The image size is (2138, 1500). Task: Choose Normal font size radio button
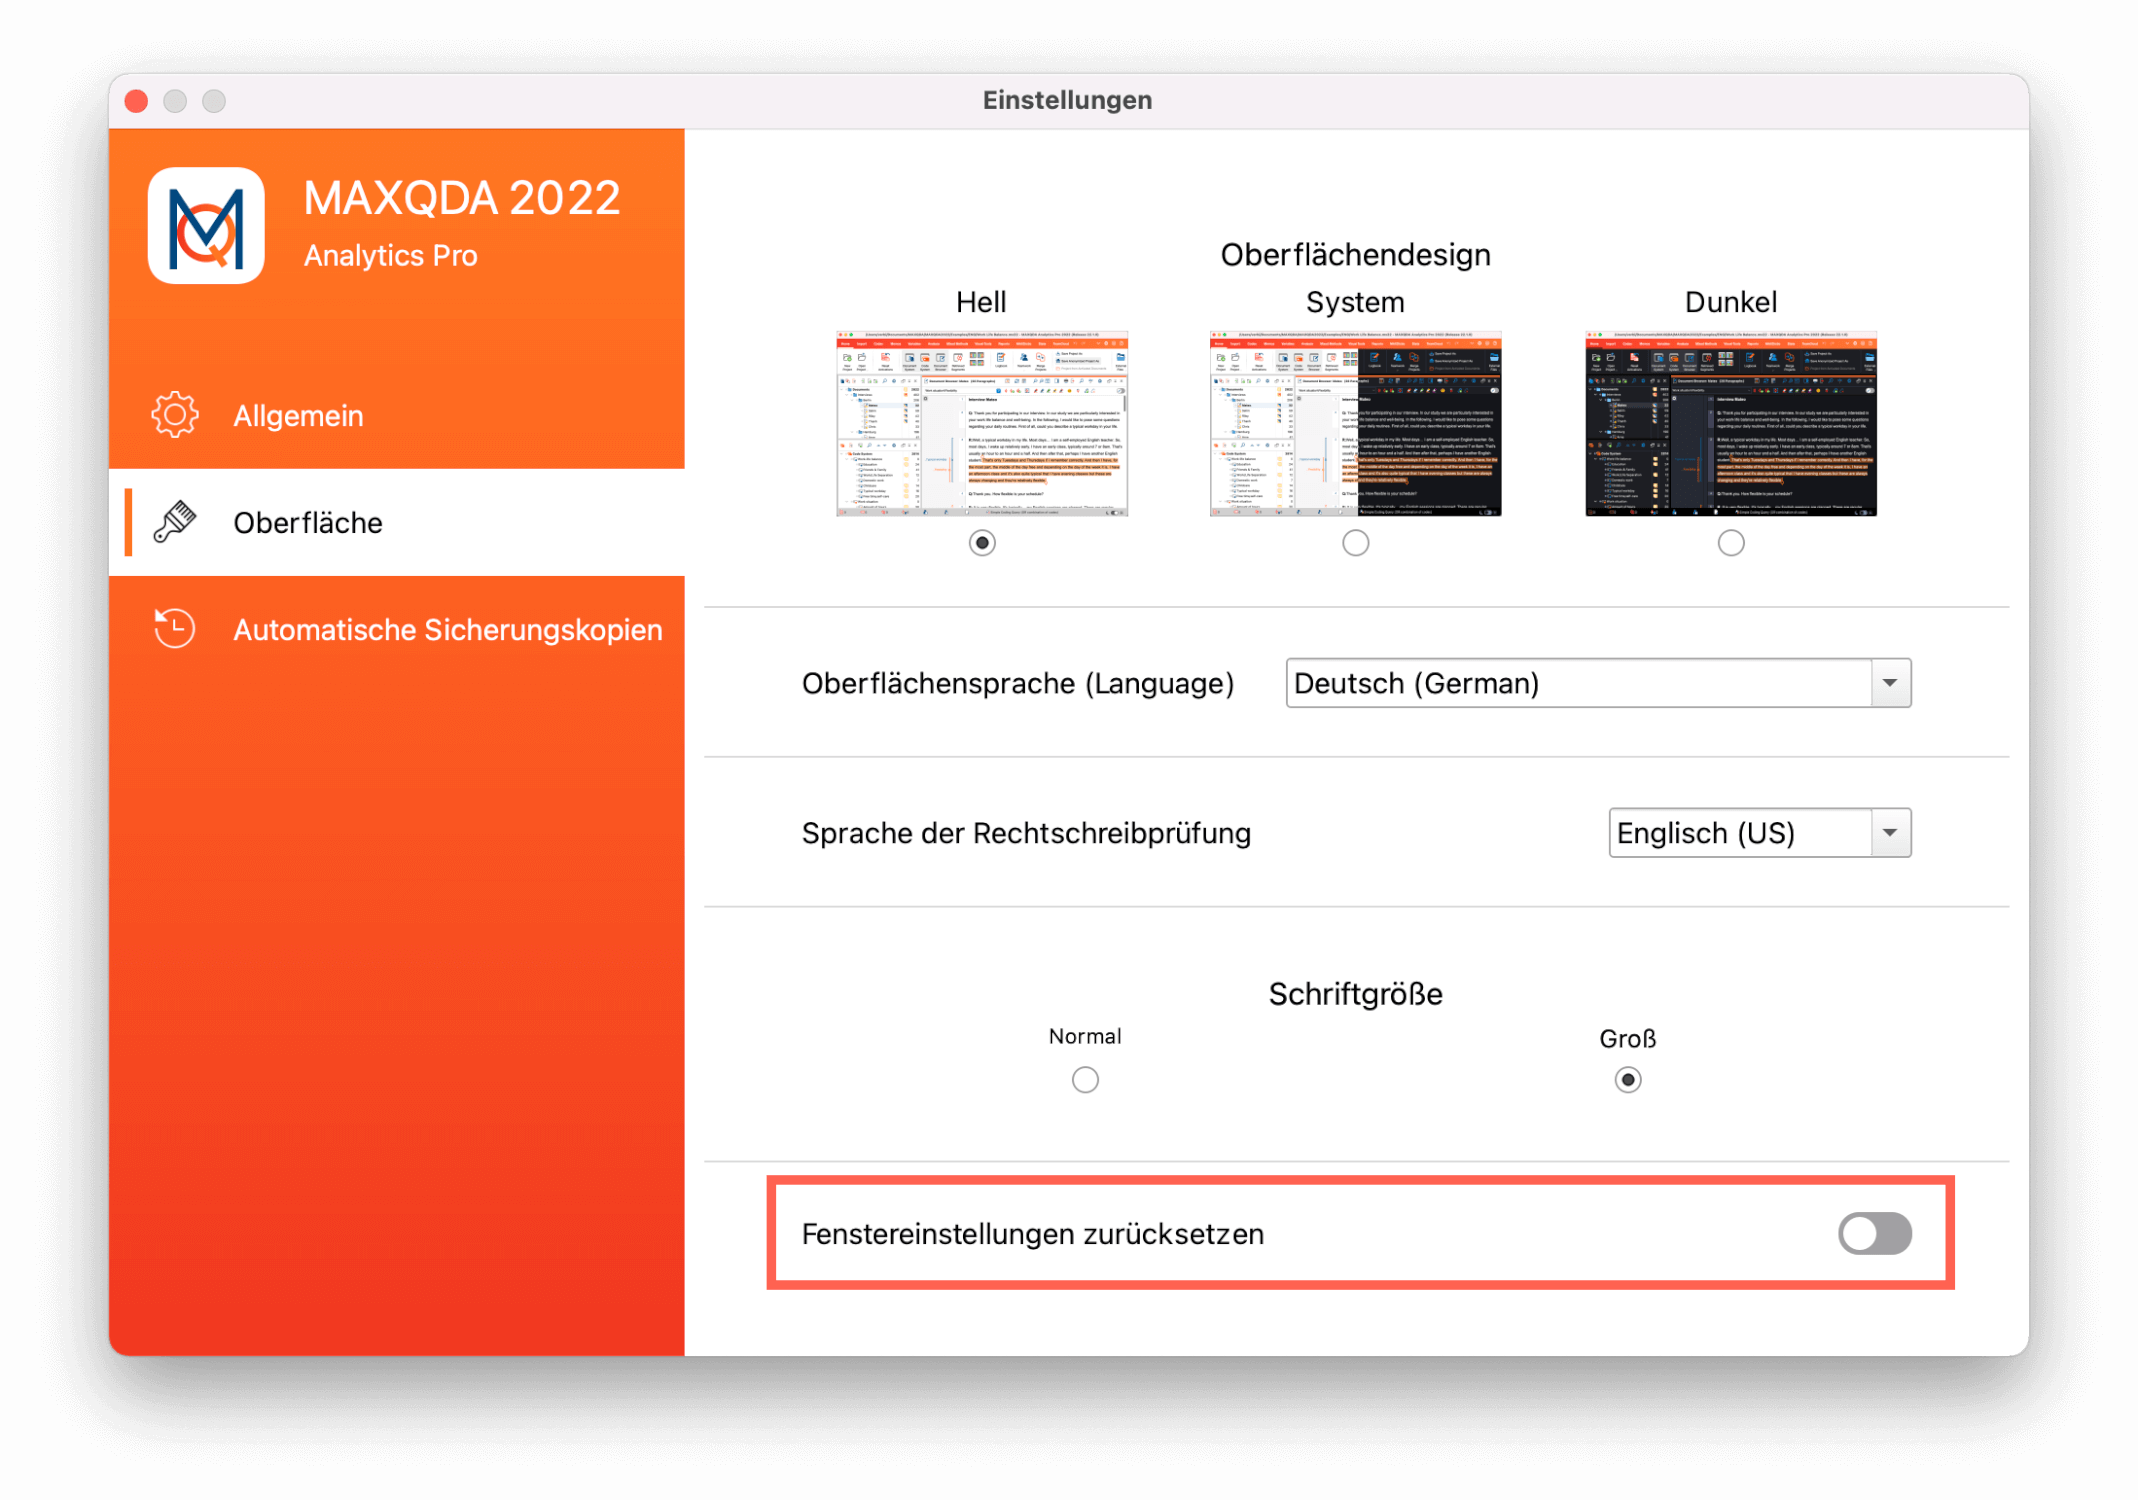1085,1080
